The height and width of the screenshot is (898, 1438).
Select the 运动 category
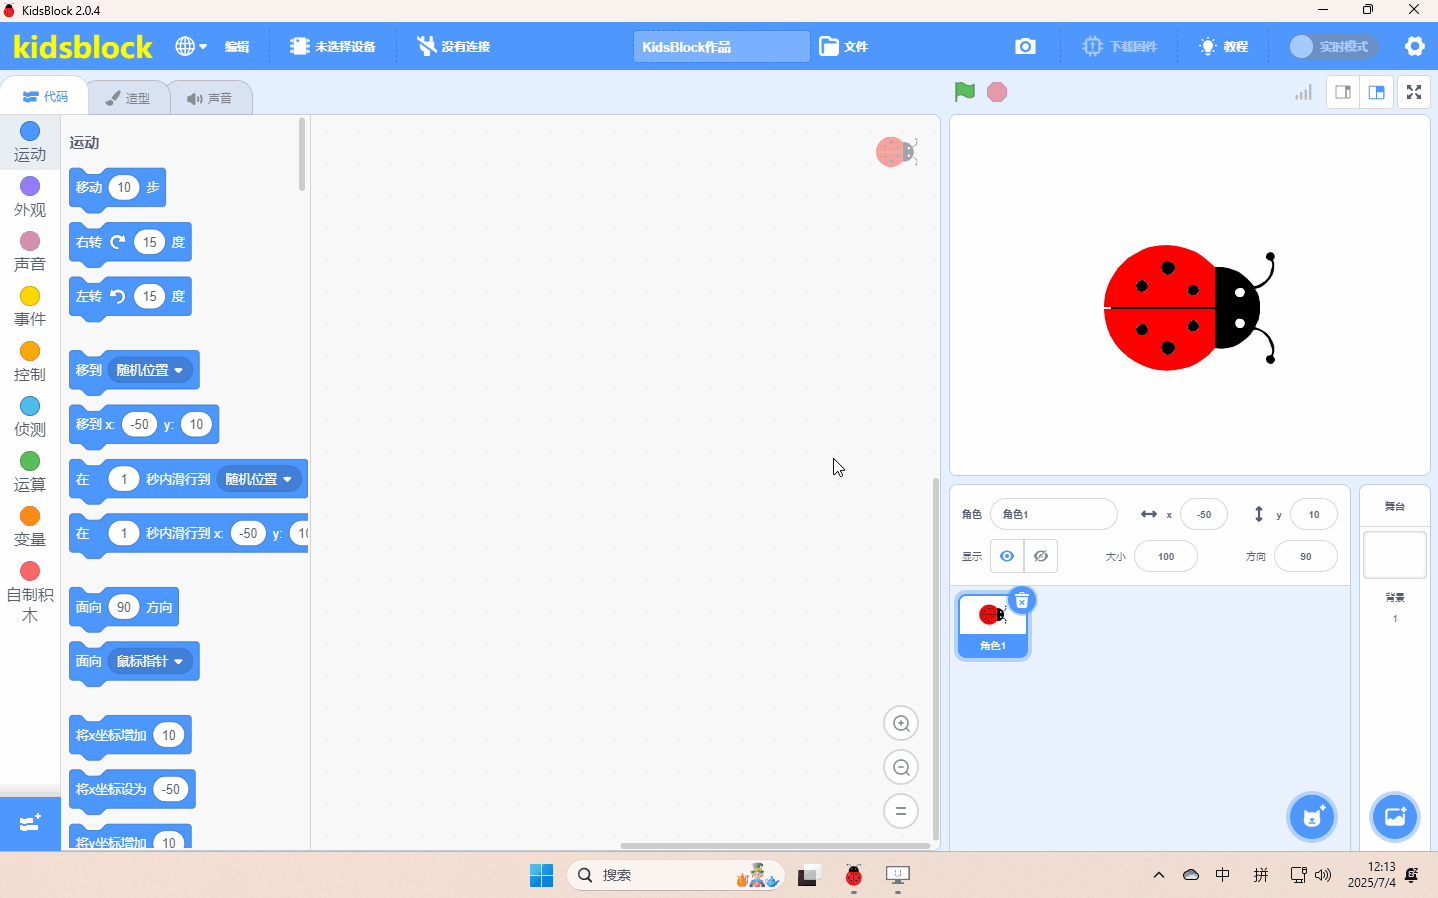click(30, 142)
